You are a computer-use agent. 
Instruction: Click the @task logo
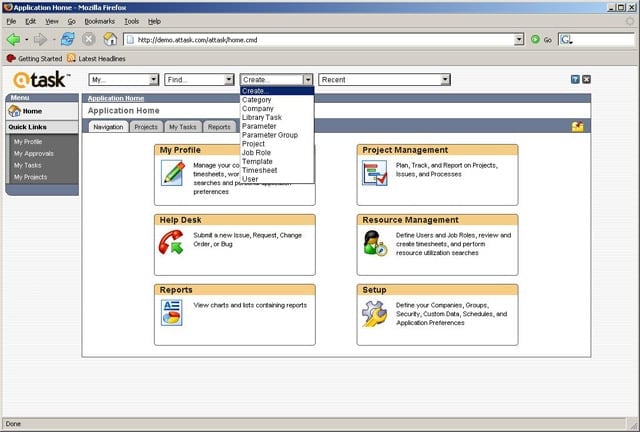(41, 80)
